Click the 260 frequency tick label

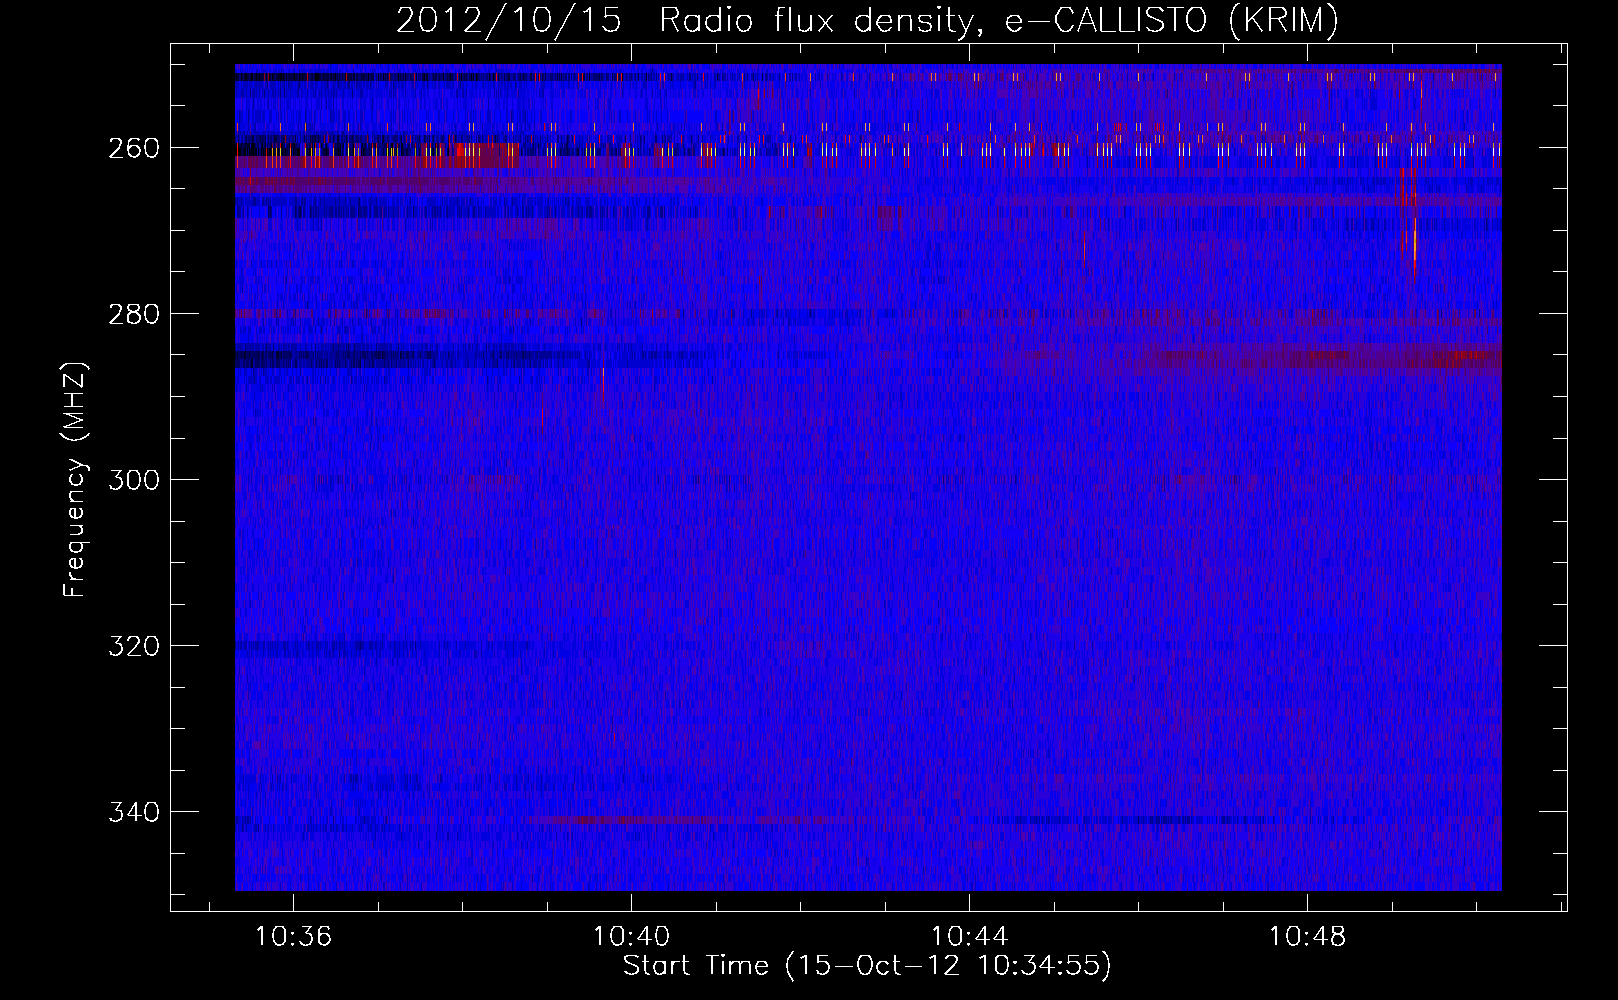[133, 148]
